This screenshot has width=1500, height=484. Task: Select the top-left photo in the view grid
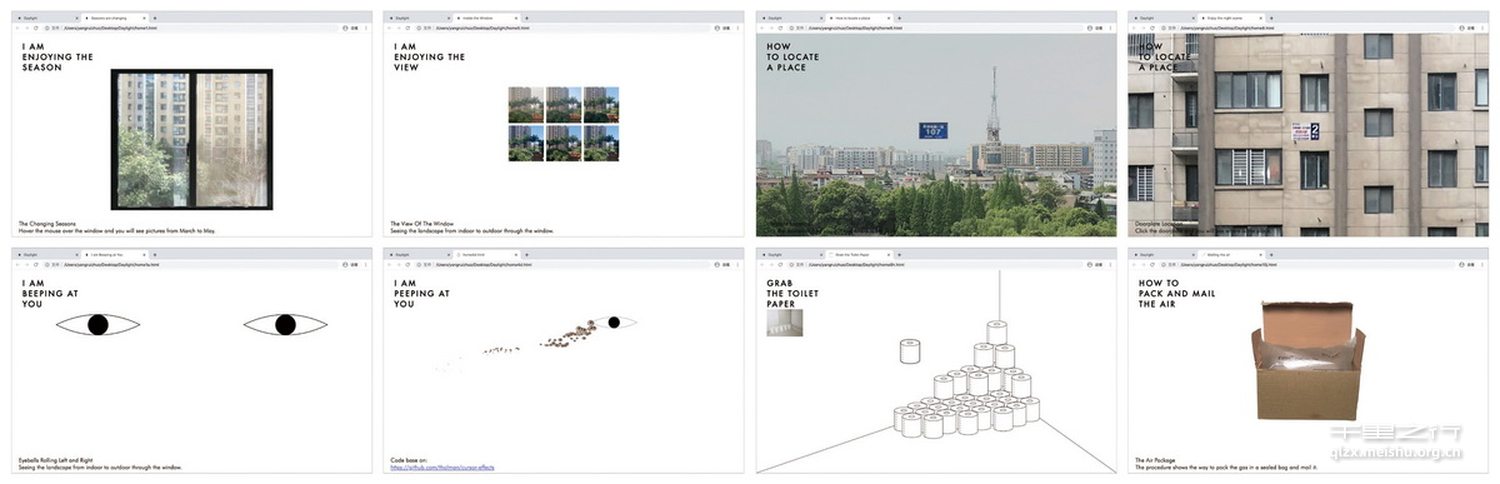(x=525, y=104)
